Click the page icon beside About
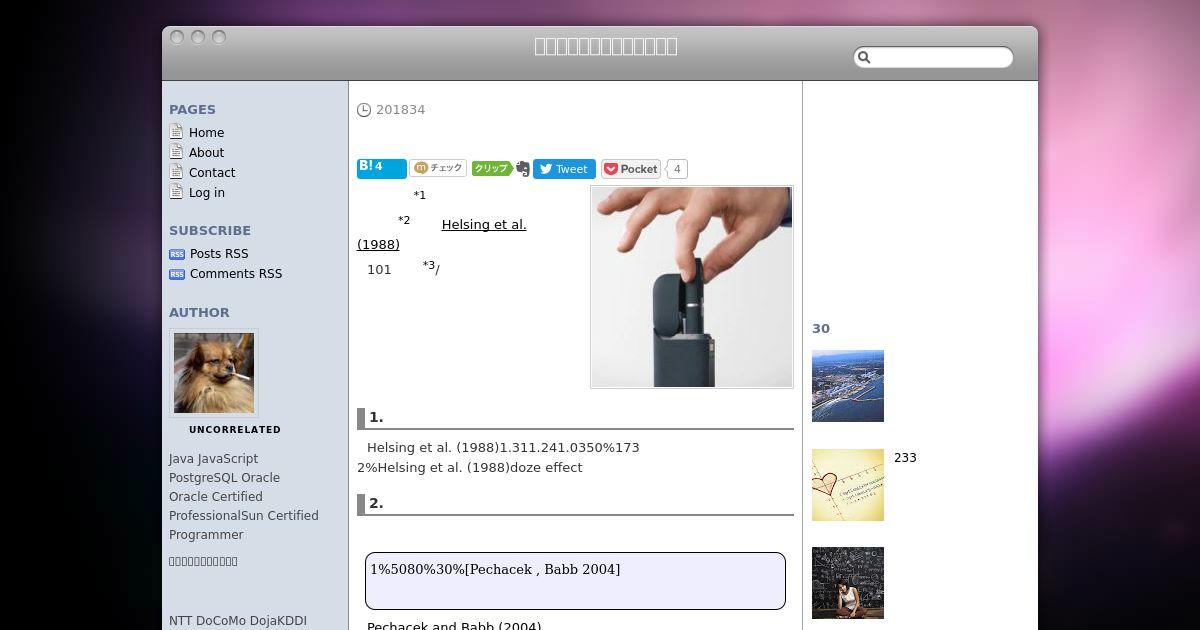This screenshot has height=630, width=1200. tap(176, 152)
